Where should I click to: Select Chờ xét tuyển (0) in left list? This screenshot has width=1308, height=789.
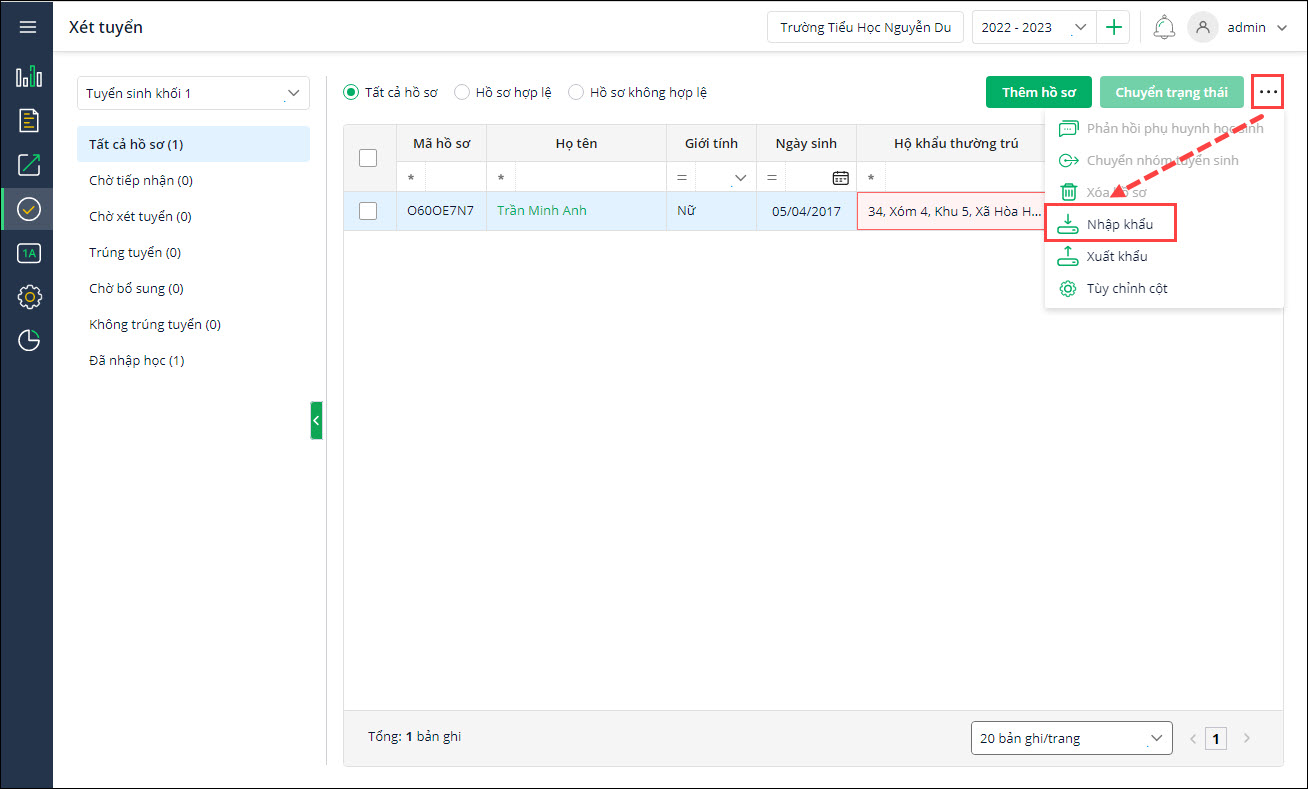193,216
